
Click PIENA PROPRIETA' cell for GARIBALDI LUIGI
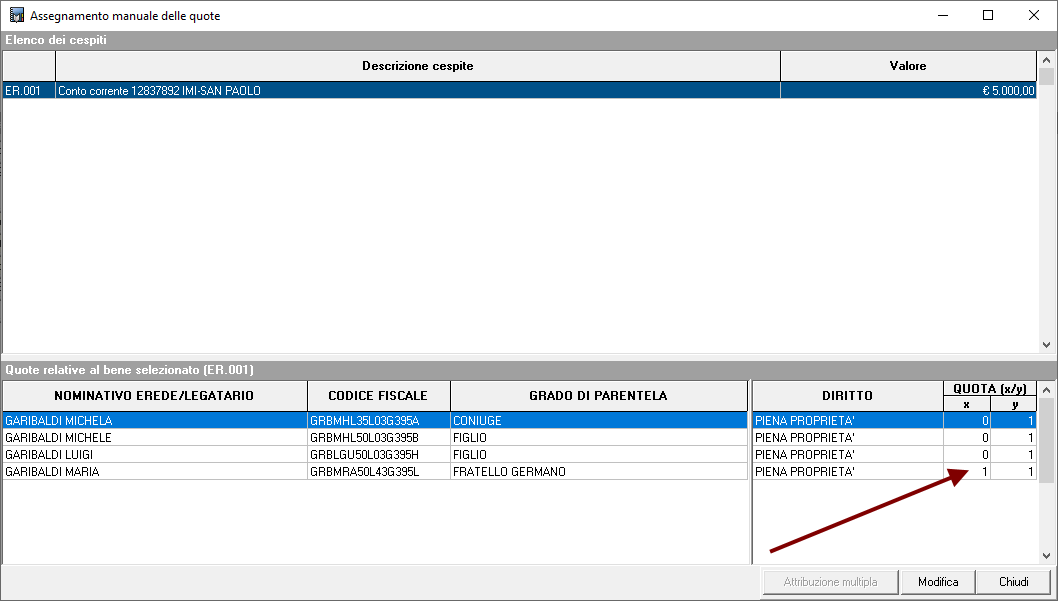847,455
